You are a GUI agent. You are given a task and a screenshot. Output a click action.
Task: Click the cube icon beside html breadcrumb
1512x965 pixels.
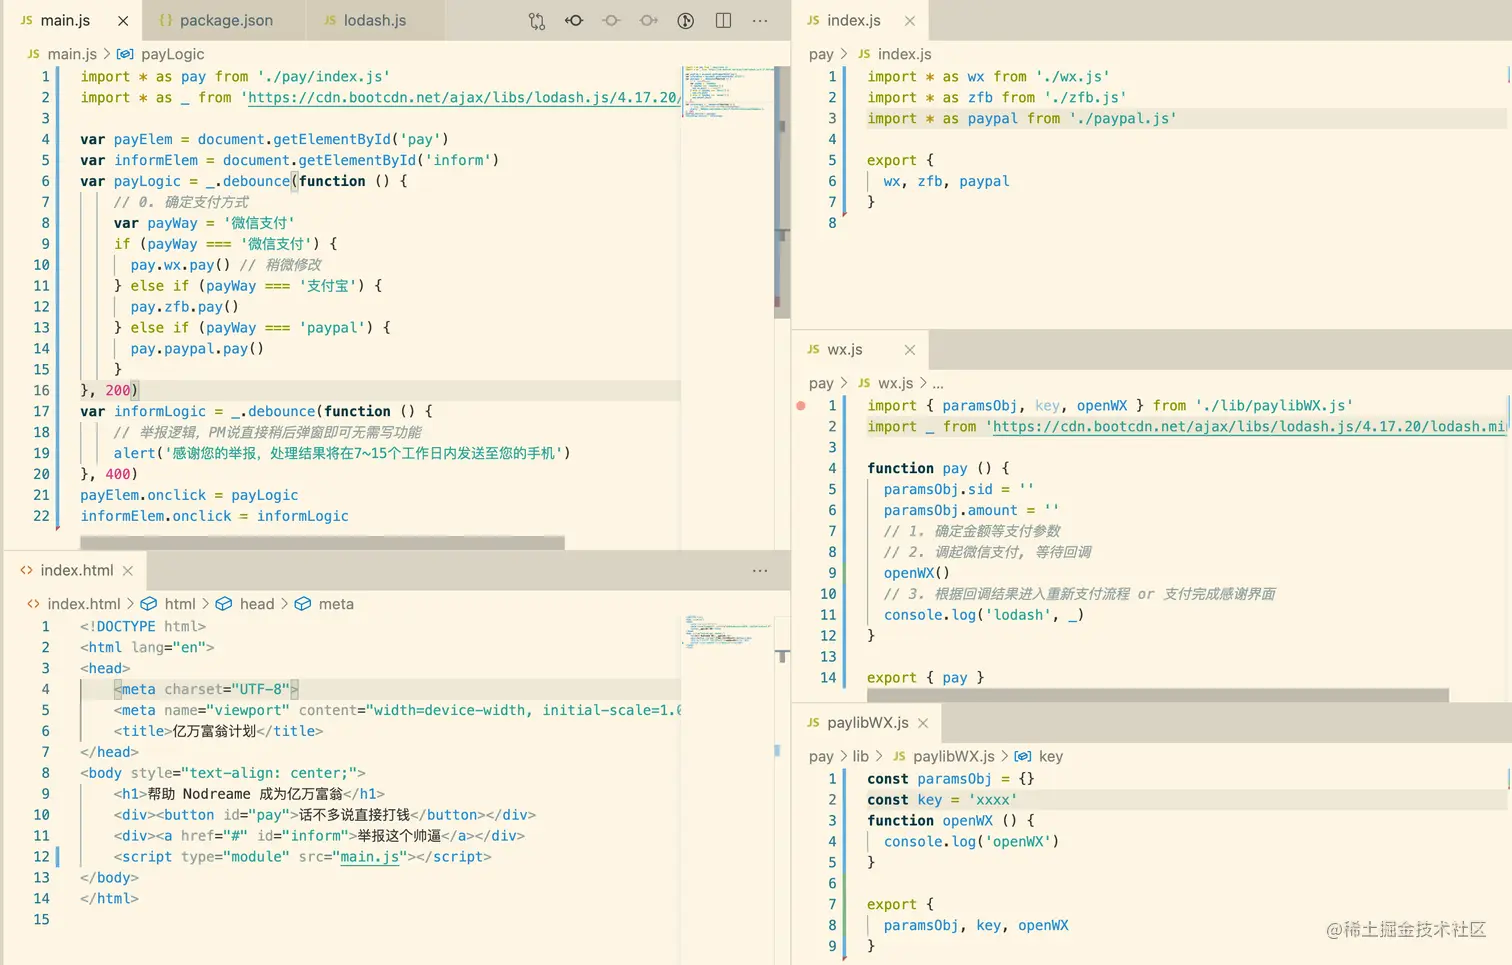(149, 604)
